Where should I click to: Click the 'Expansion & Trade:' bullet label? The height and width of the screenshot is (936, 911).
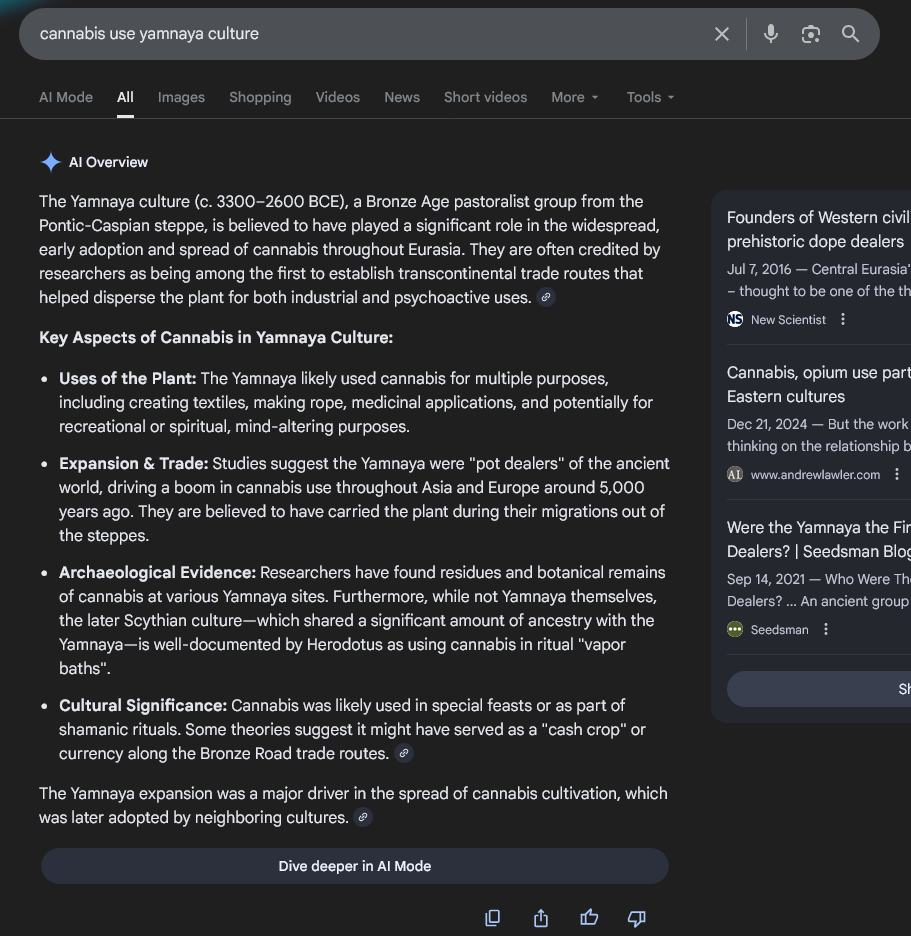pos(134,464)
